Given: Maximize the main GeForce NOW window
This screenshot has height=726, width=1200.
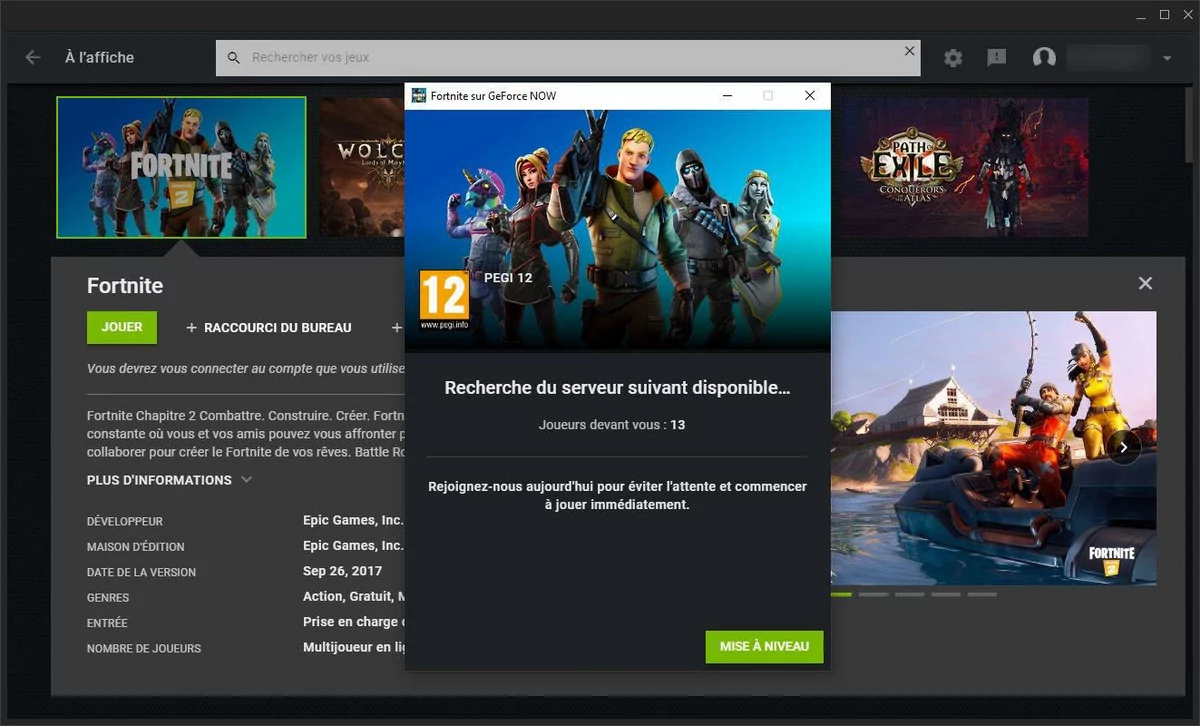Looking at the screenshot, I should click(1164, 15).
